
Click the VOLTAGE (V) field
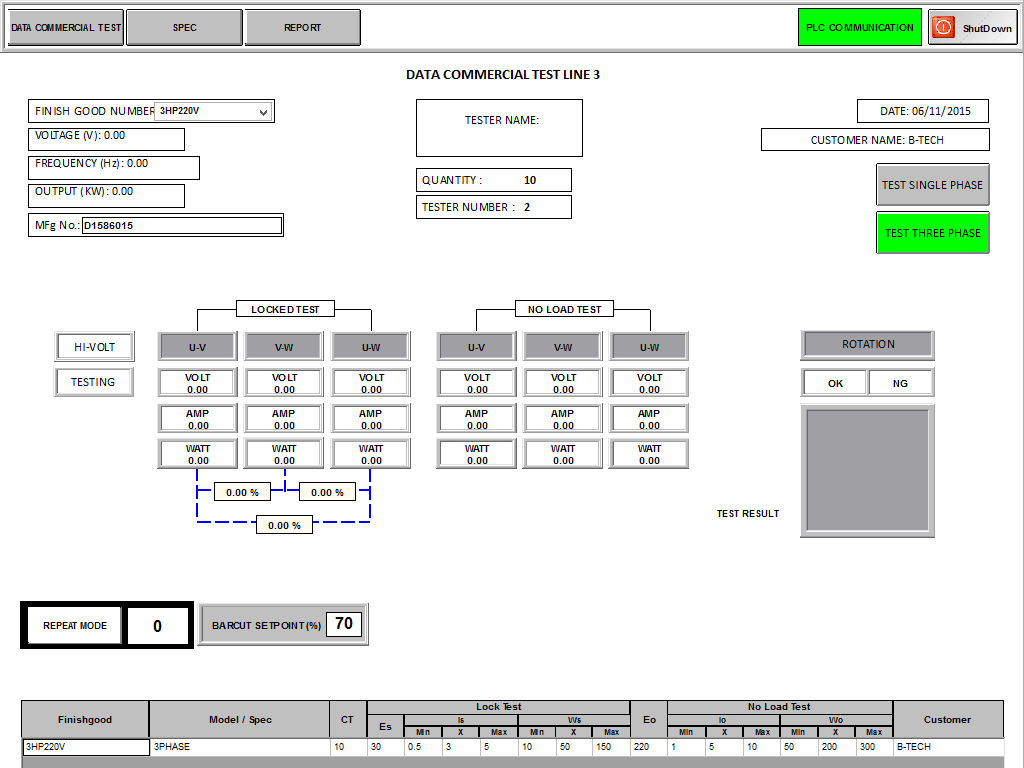106,138
